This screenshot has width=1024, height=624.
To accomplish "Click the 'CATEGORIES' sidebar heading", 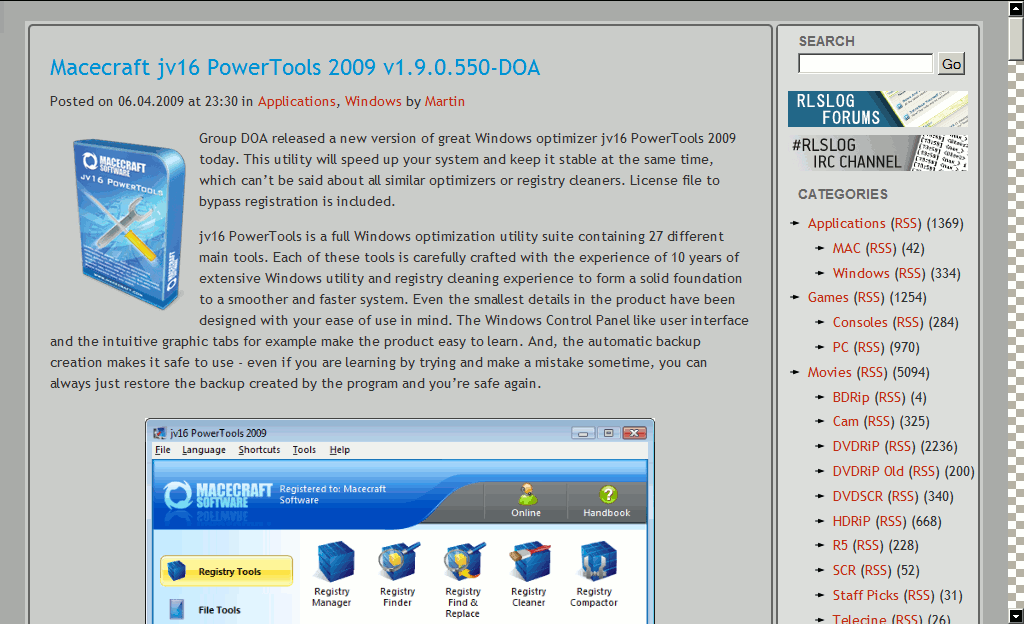I will pyautogui.click(x=842, y=194).
